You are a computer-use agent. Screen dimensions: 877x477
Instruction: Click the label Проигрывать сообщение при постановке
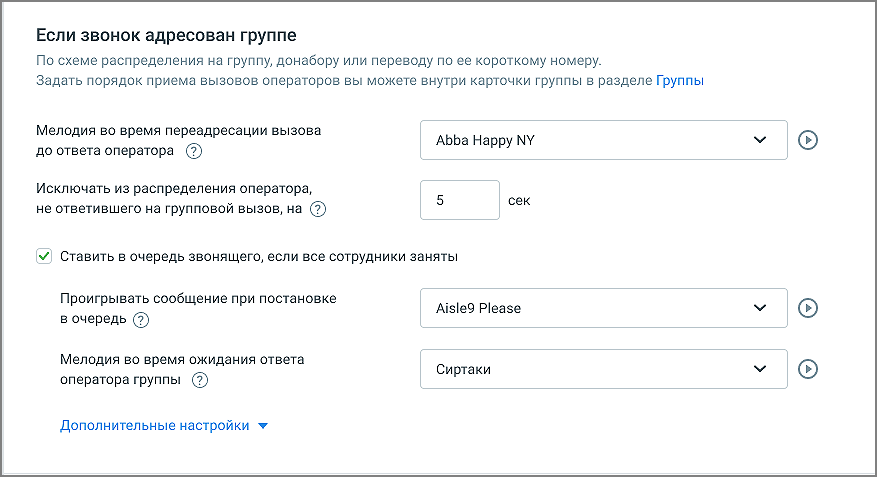pos(198,299)
